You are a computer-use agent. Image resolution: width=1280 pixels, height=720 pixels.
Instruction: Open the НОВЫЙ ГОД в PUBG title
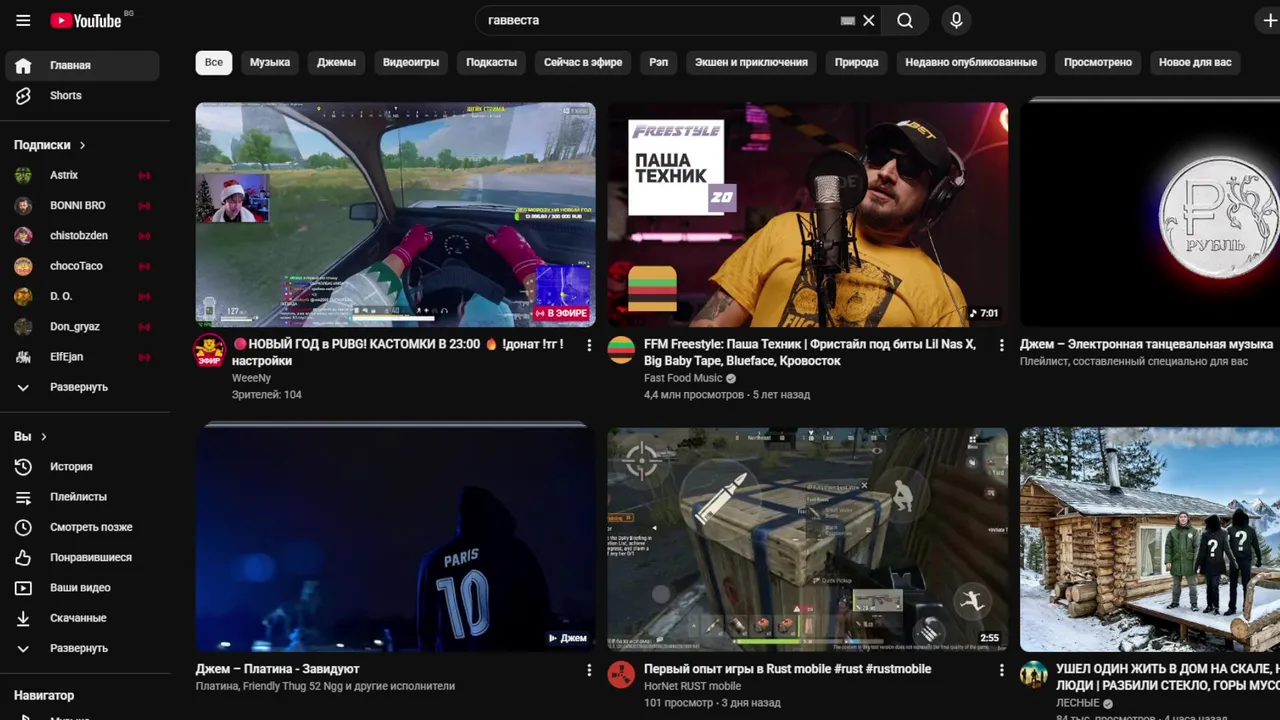398,352
